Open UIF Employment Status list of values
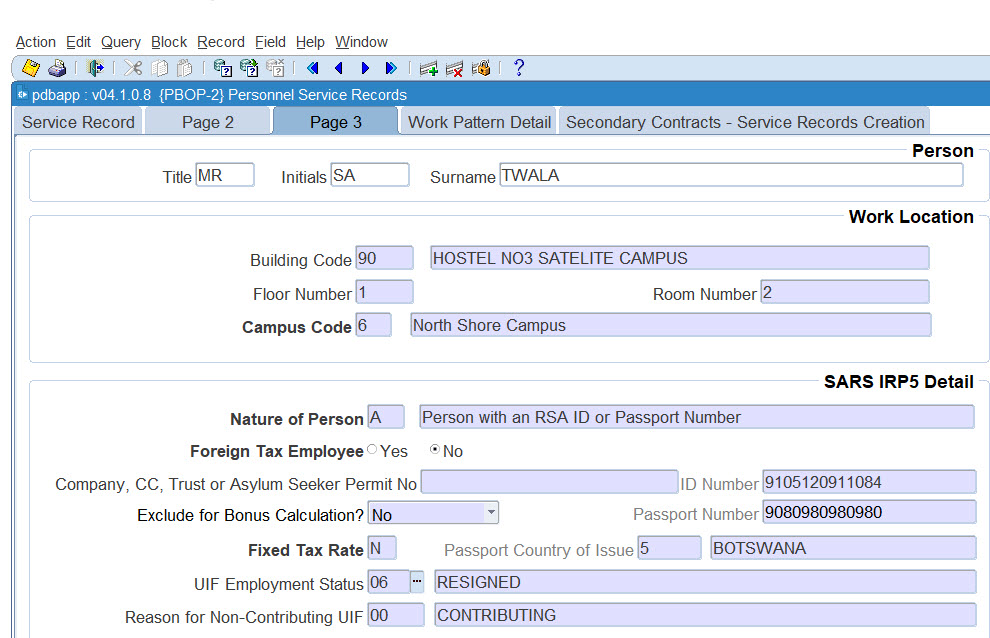The height and width of the screenshot is (638, 990). [x=417, y=582]
